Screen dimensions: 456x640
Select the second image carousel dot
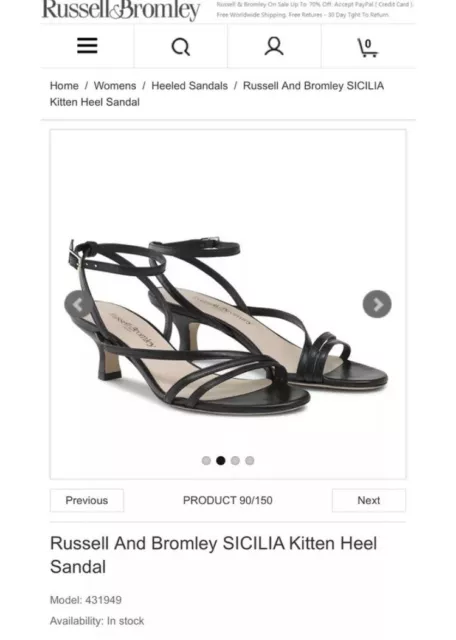coord(221,460)
